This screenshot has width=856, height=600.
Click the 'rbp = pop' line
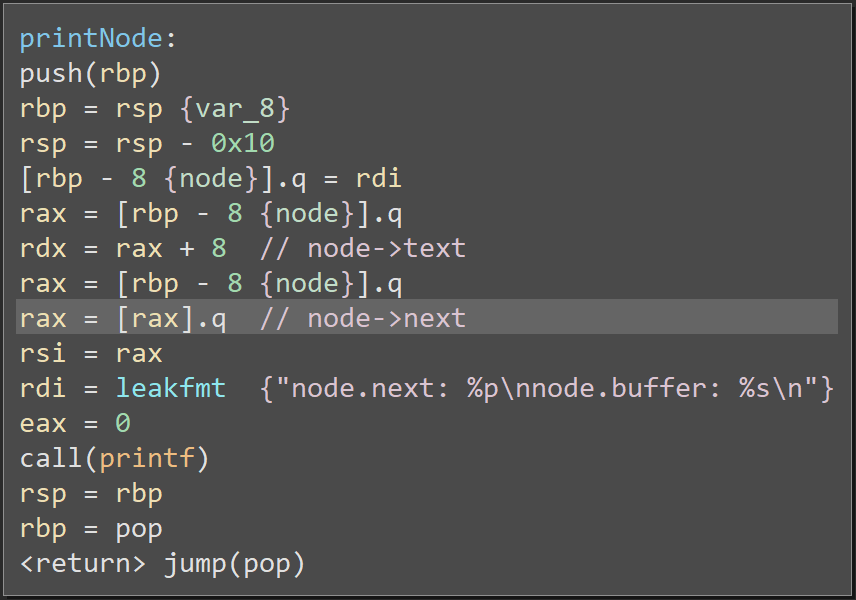tap(91, 528)
